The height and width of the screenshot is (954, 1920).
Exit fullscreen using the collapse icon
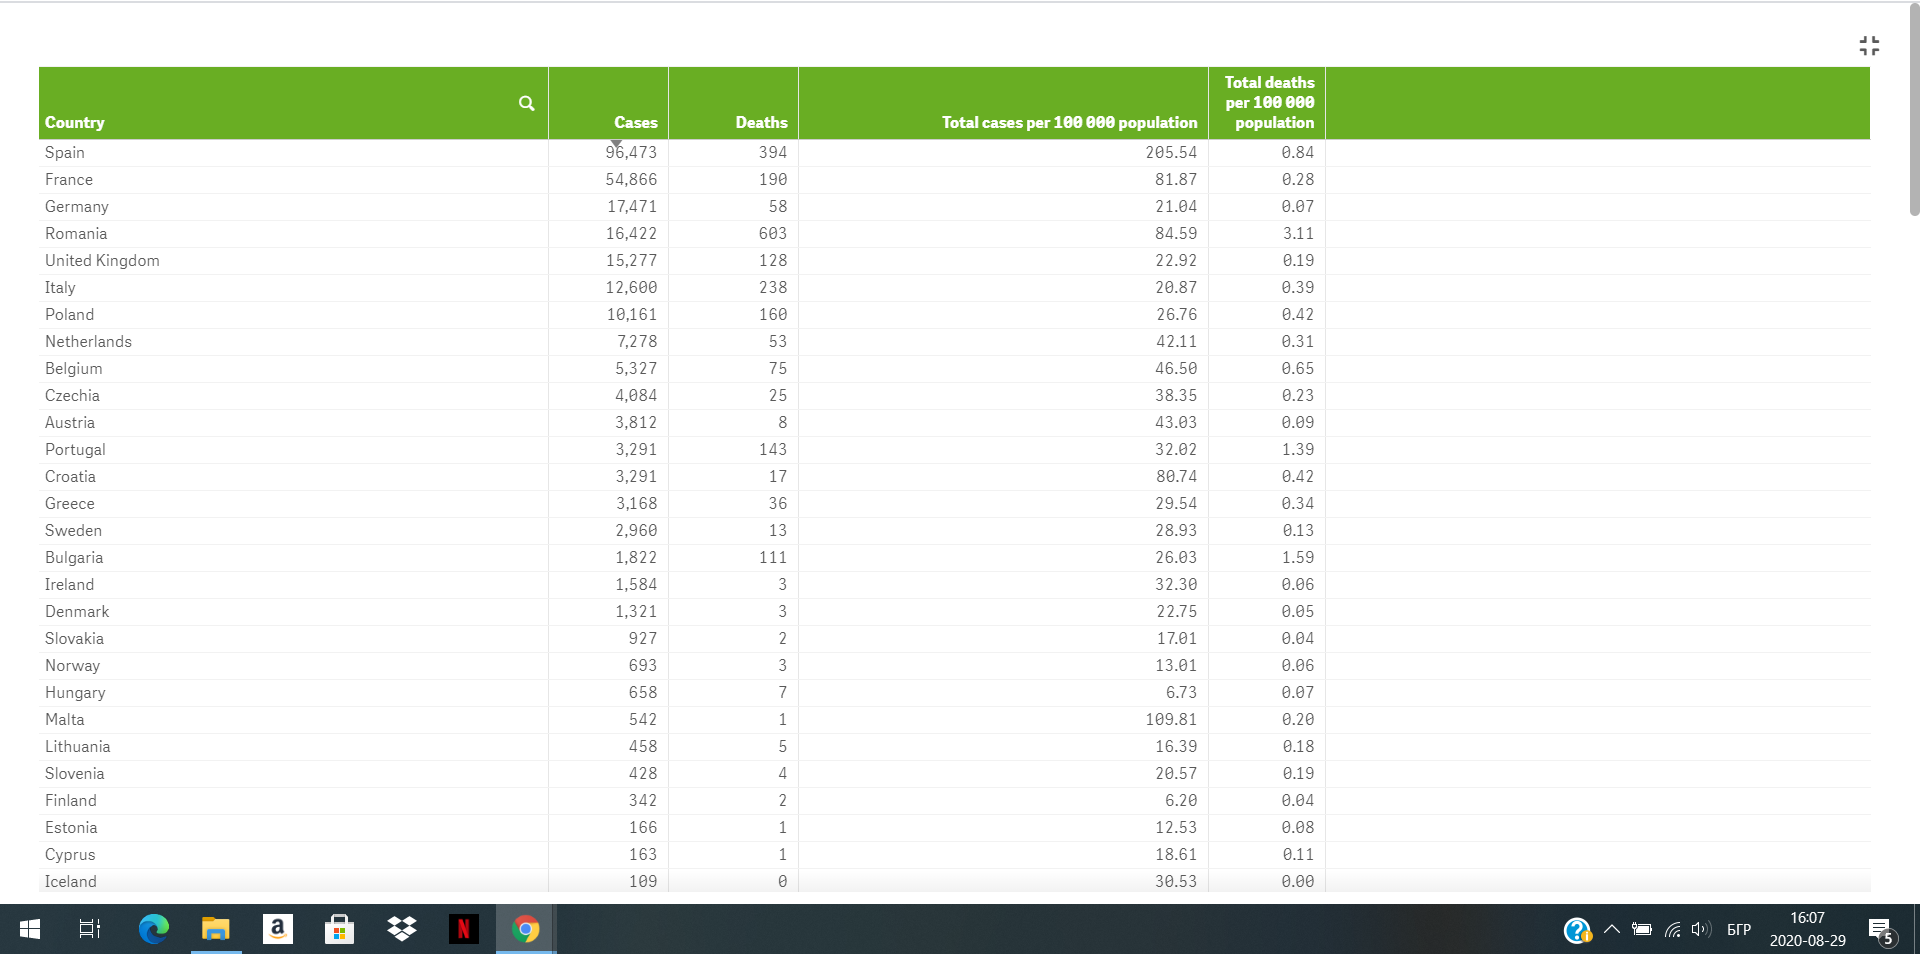click(1869, 46)
